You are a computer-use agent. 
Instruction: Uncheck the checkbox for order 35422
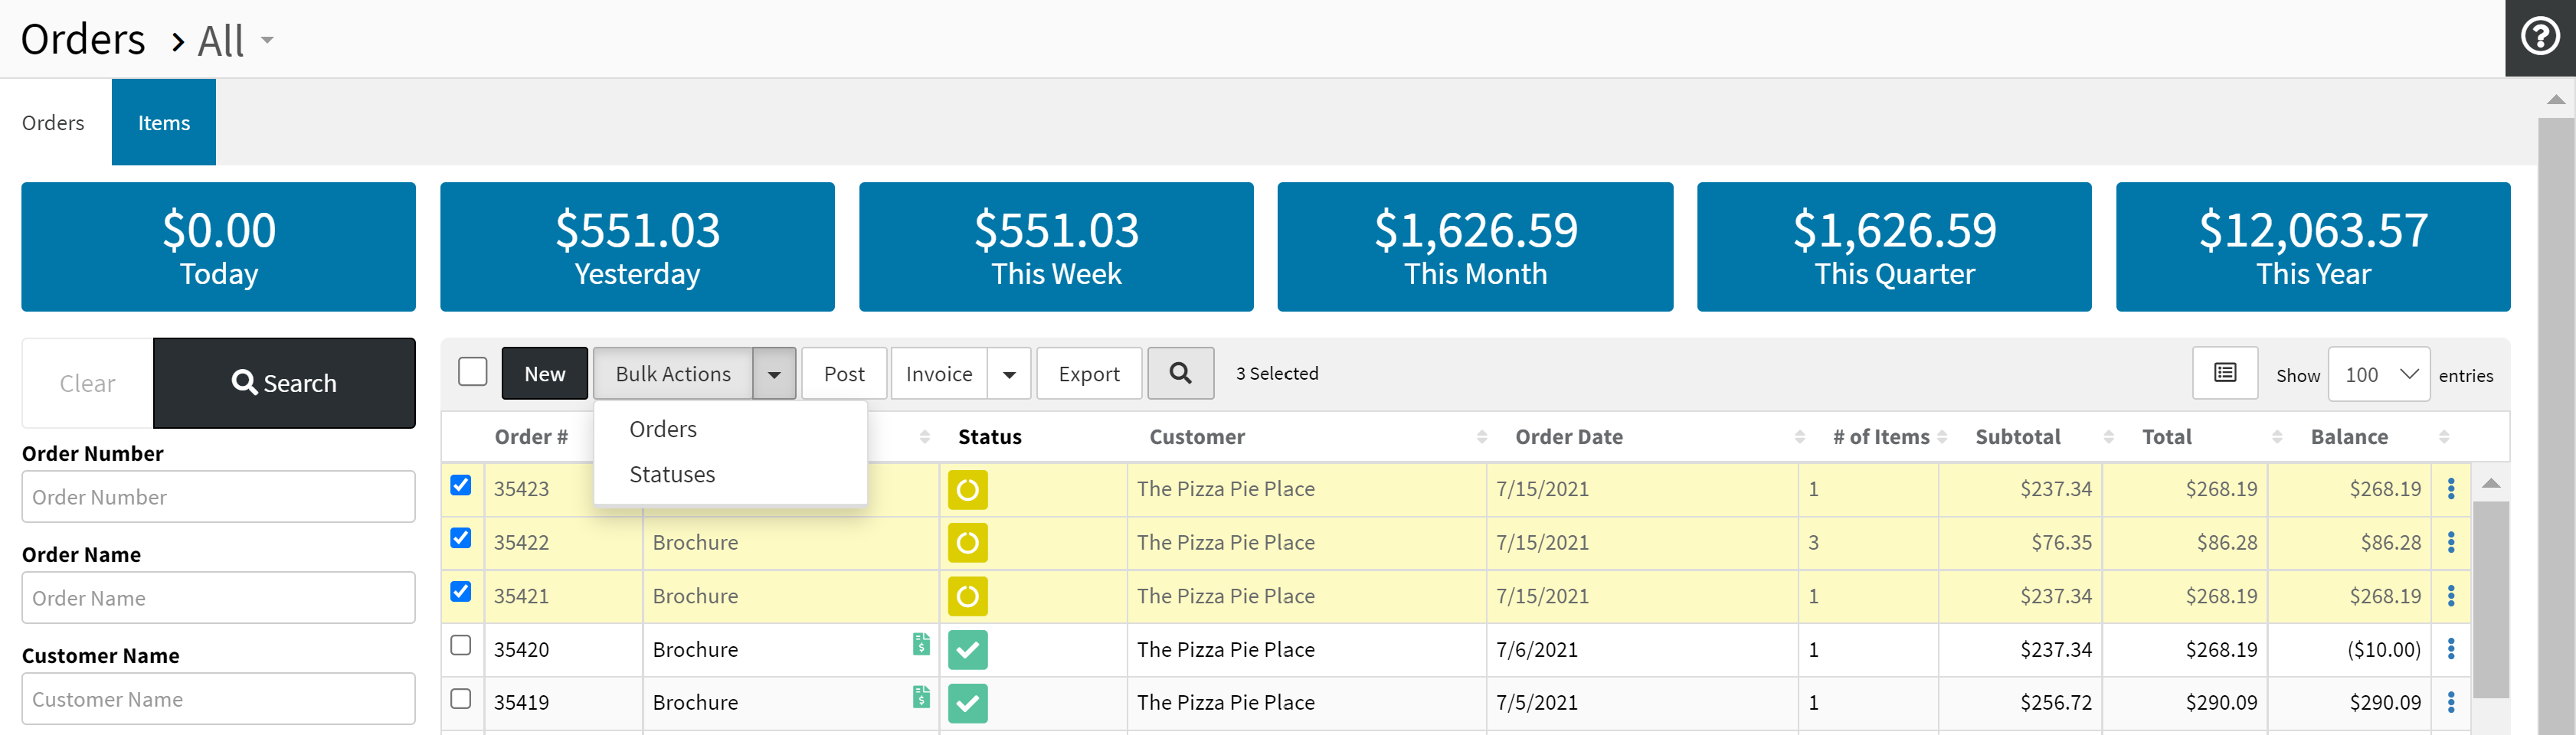(460, 538)
